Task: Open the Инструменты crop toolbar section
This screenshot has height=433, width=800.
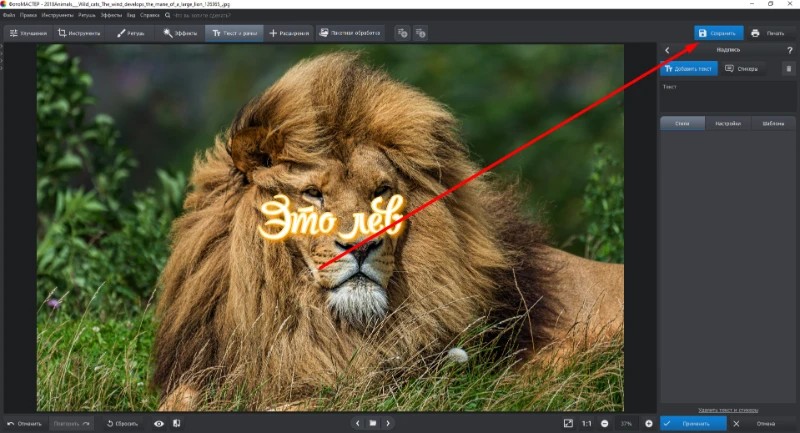Action: [x=79, y=33]
